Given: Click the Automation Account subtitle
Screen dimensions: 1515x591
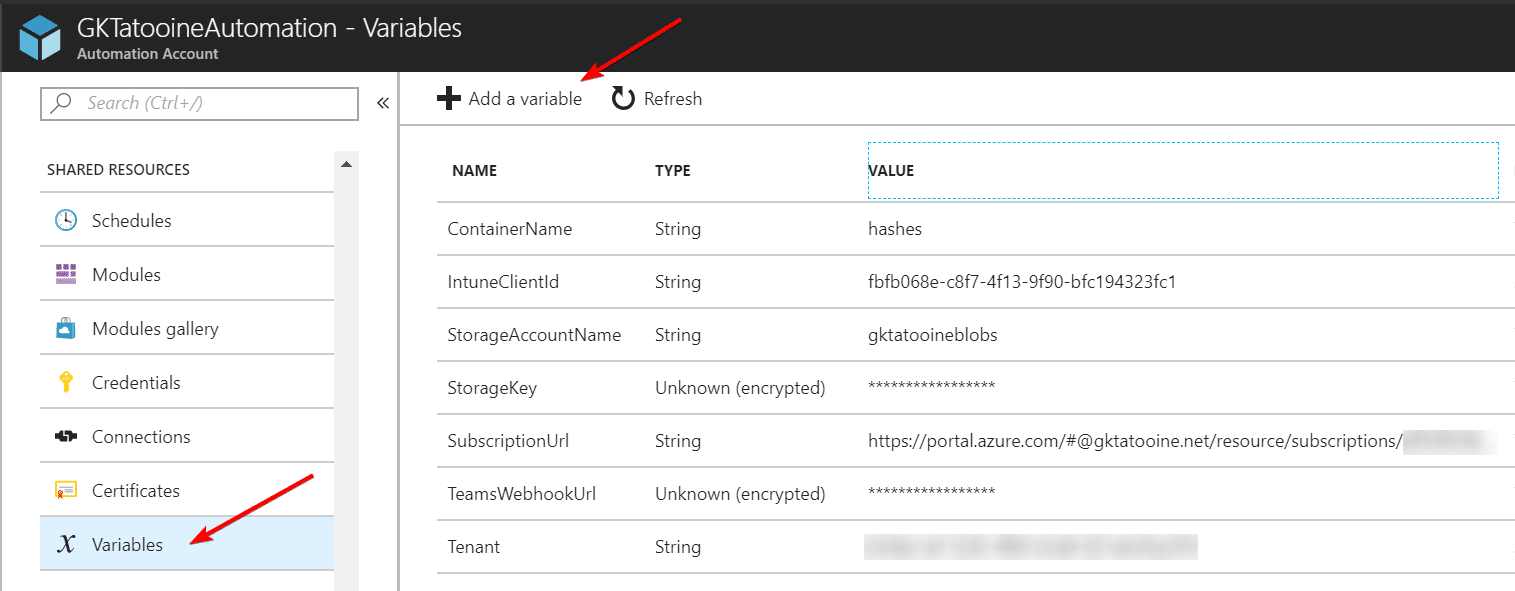Looking at the screenshot, I should coord(148,54).
